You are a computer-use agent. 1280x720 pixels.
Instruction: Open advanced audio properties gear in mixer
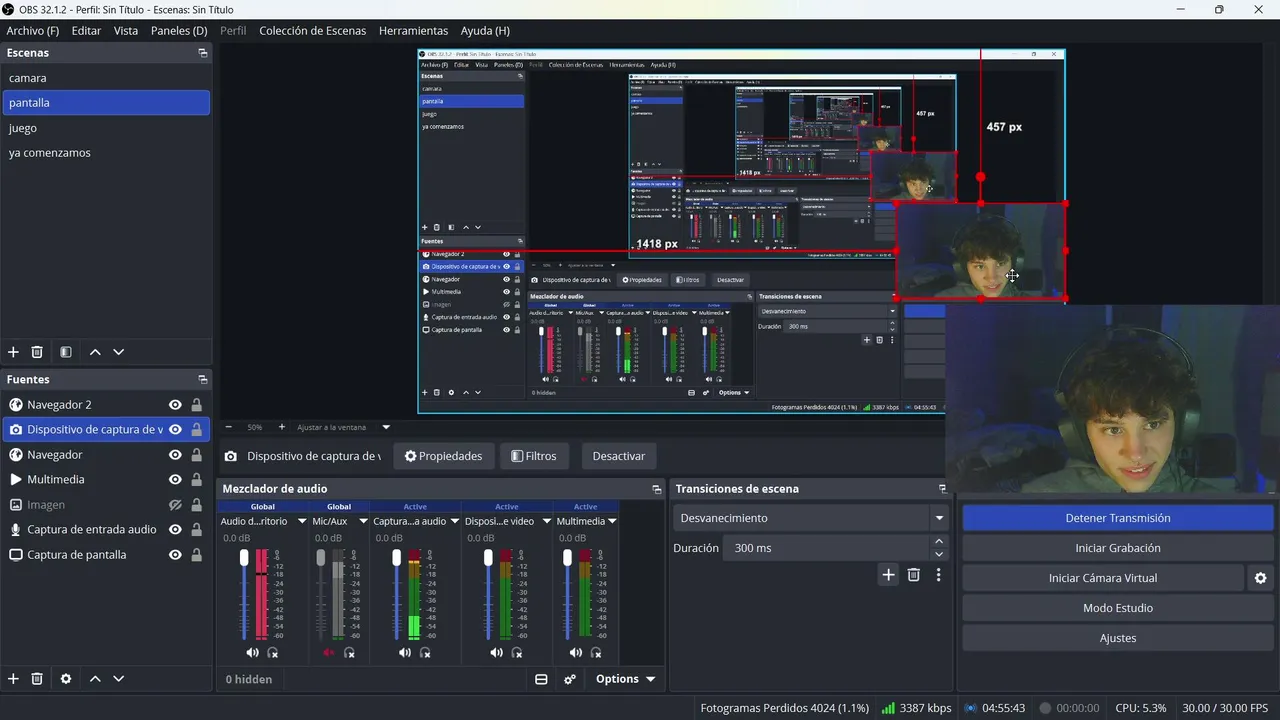tap(570, 679)
